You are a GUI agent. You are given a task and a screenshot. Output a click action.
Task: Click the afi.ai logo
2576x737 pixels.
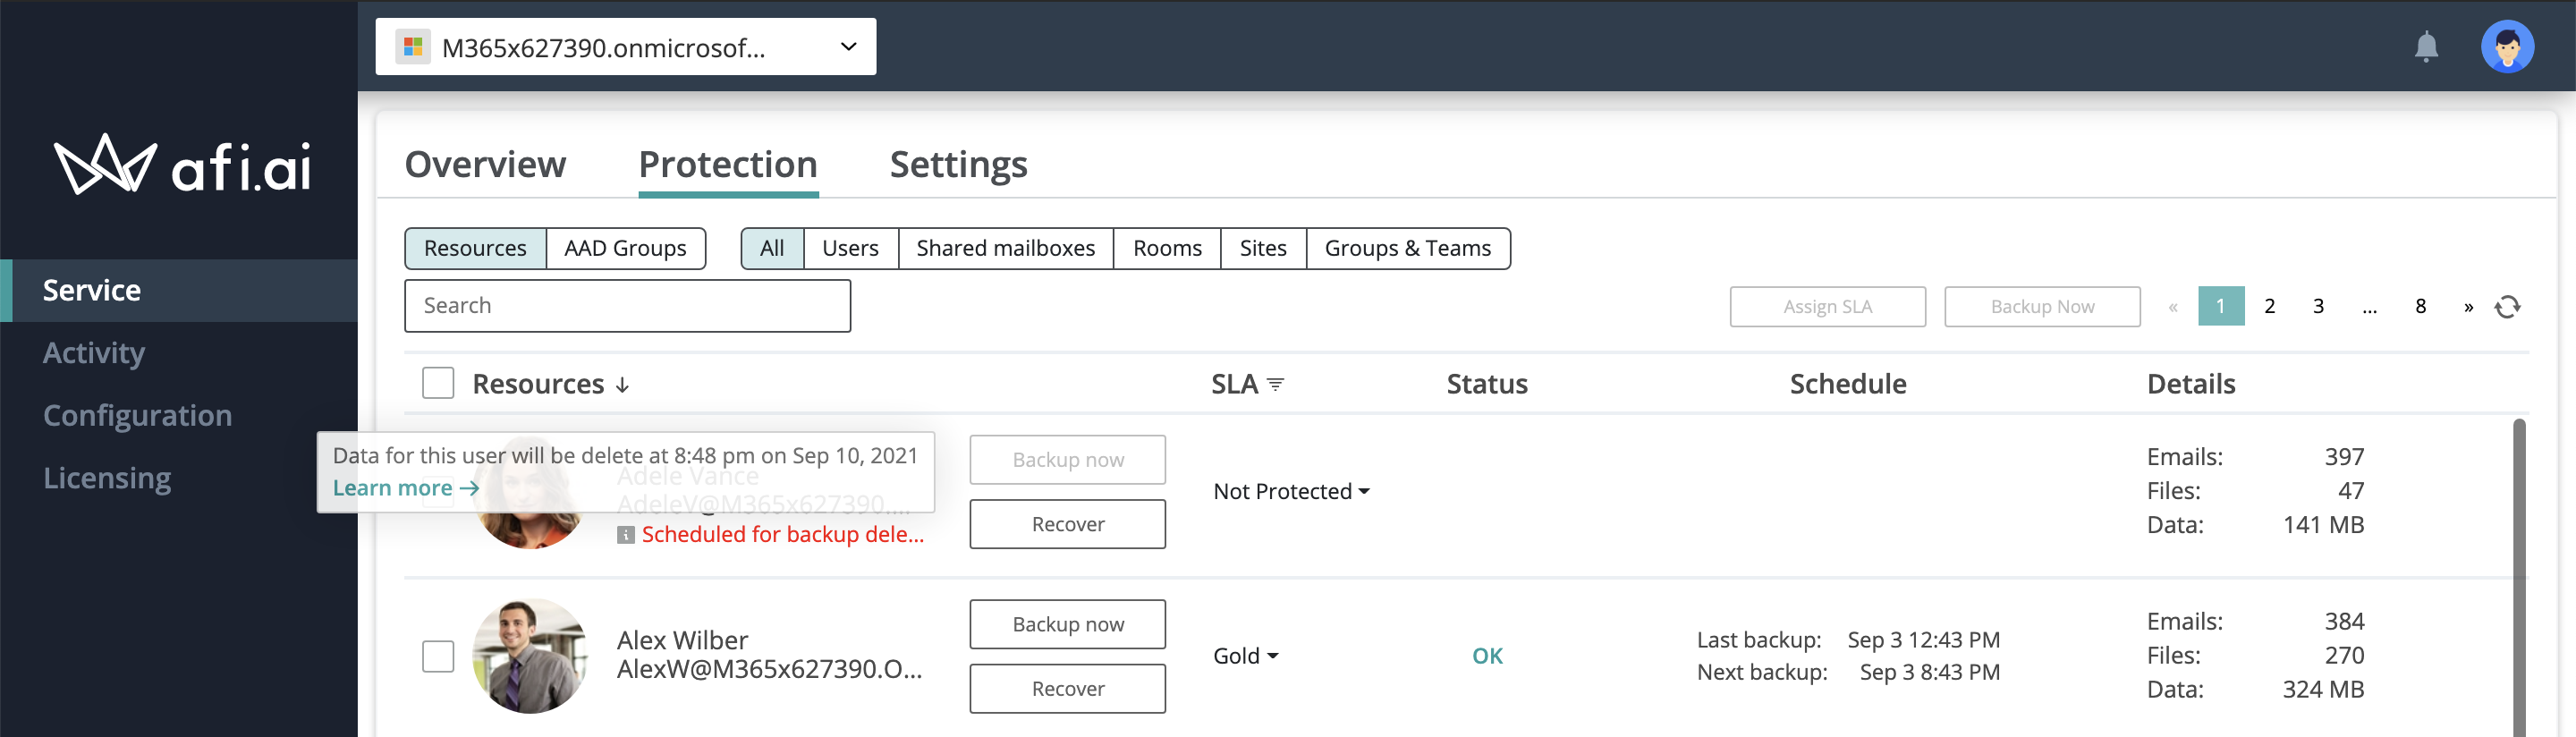coord(181,165)
